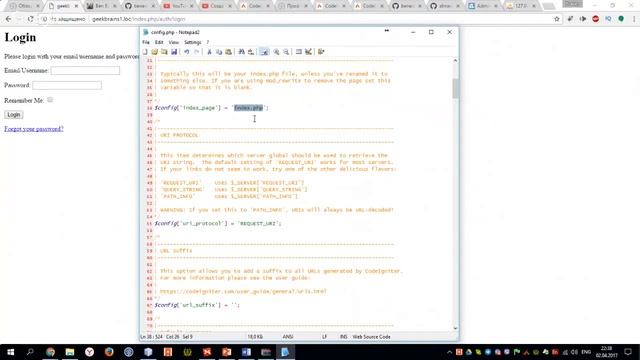The image size is (640, 360).
Task: Open File Explorer from the taskbar
Action: tap(70, 352)
